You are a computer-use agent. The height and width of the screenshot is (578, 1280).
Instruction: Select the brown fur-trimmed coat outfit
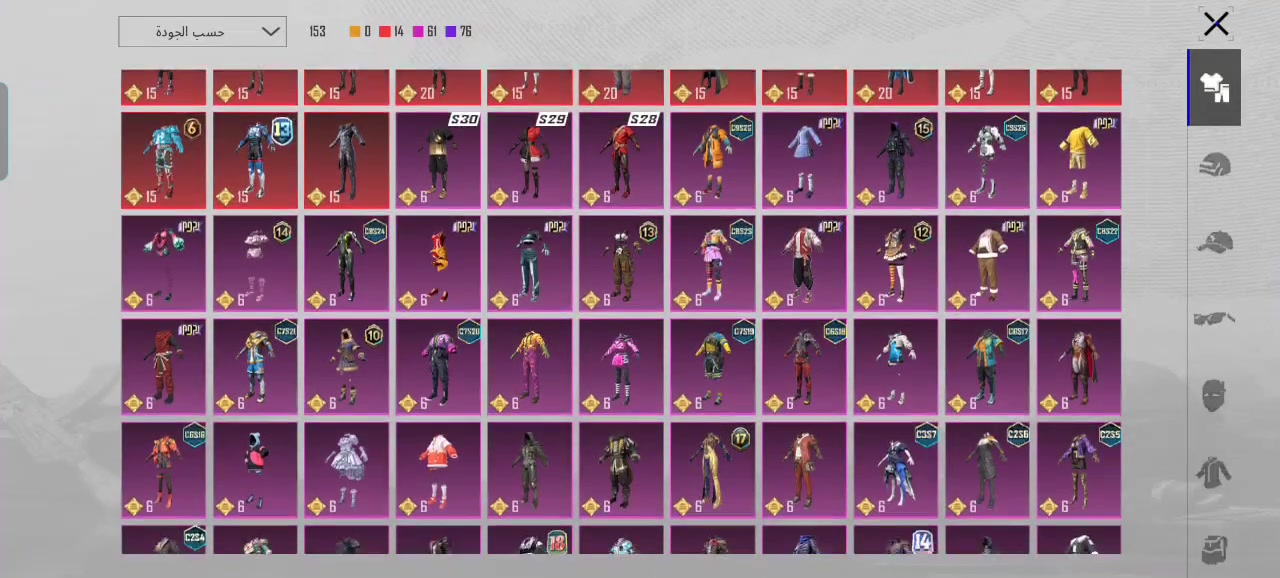point(987,263)
